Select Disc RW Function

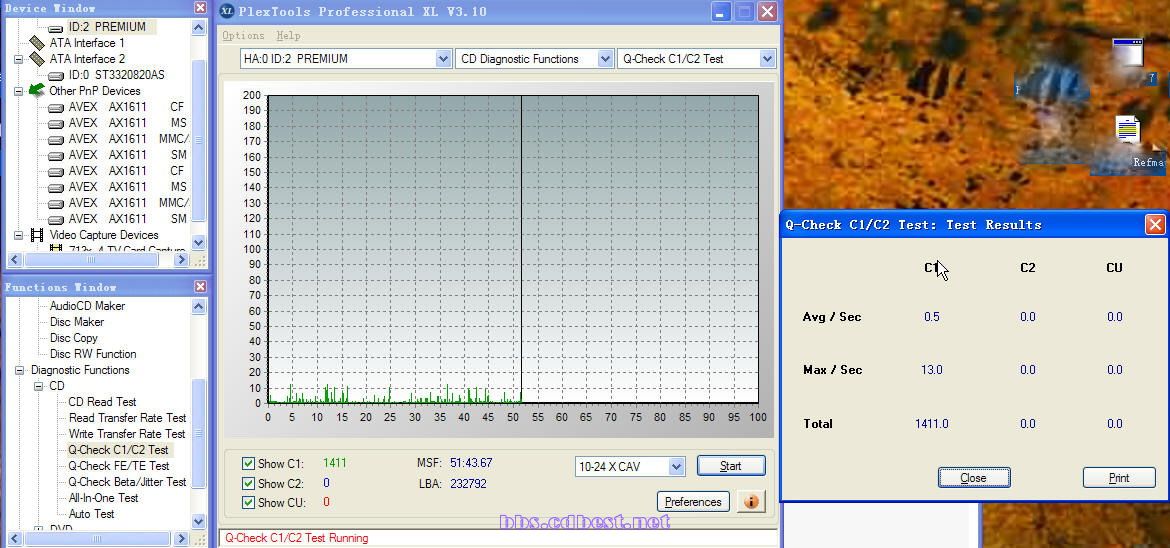click(x=93, y=354)
